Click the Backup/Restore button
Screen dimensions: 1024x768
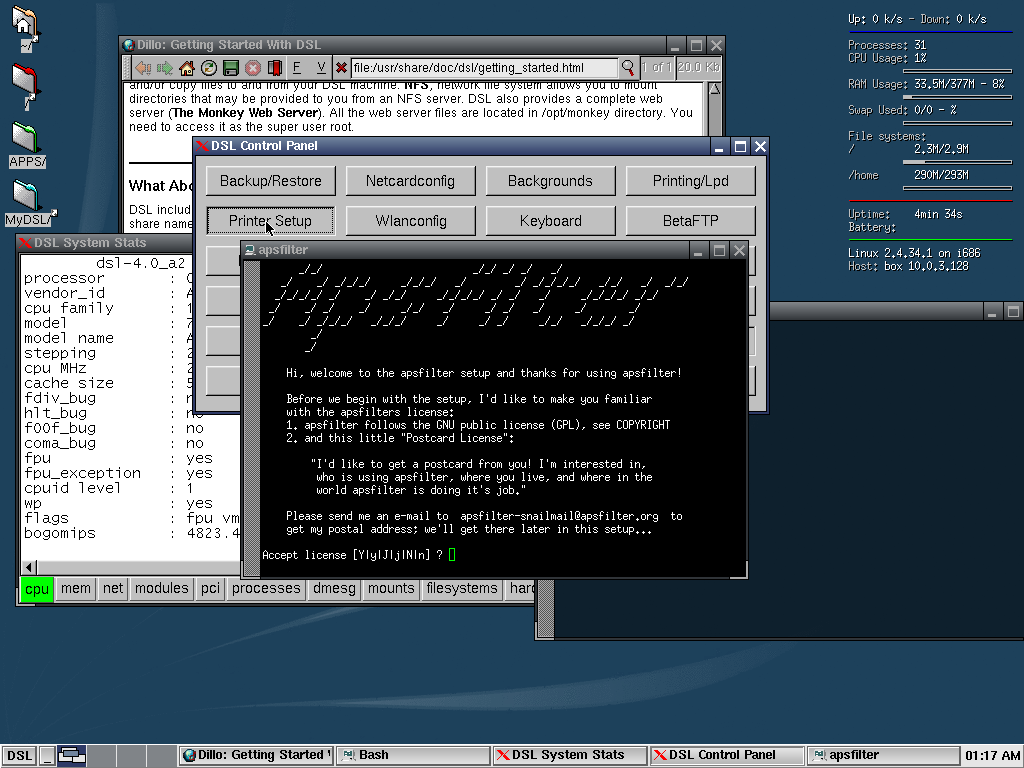(x=270, y=181)
